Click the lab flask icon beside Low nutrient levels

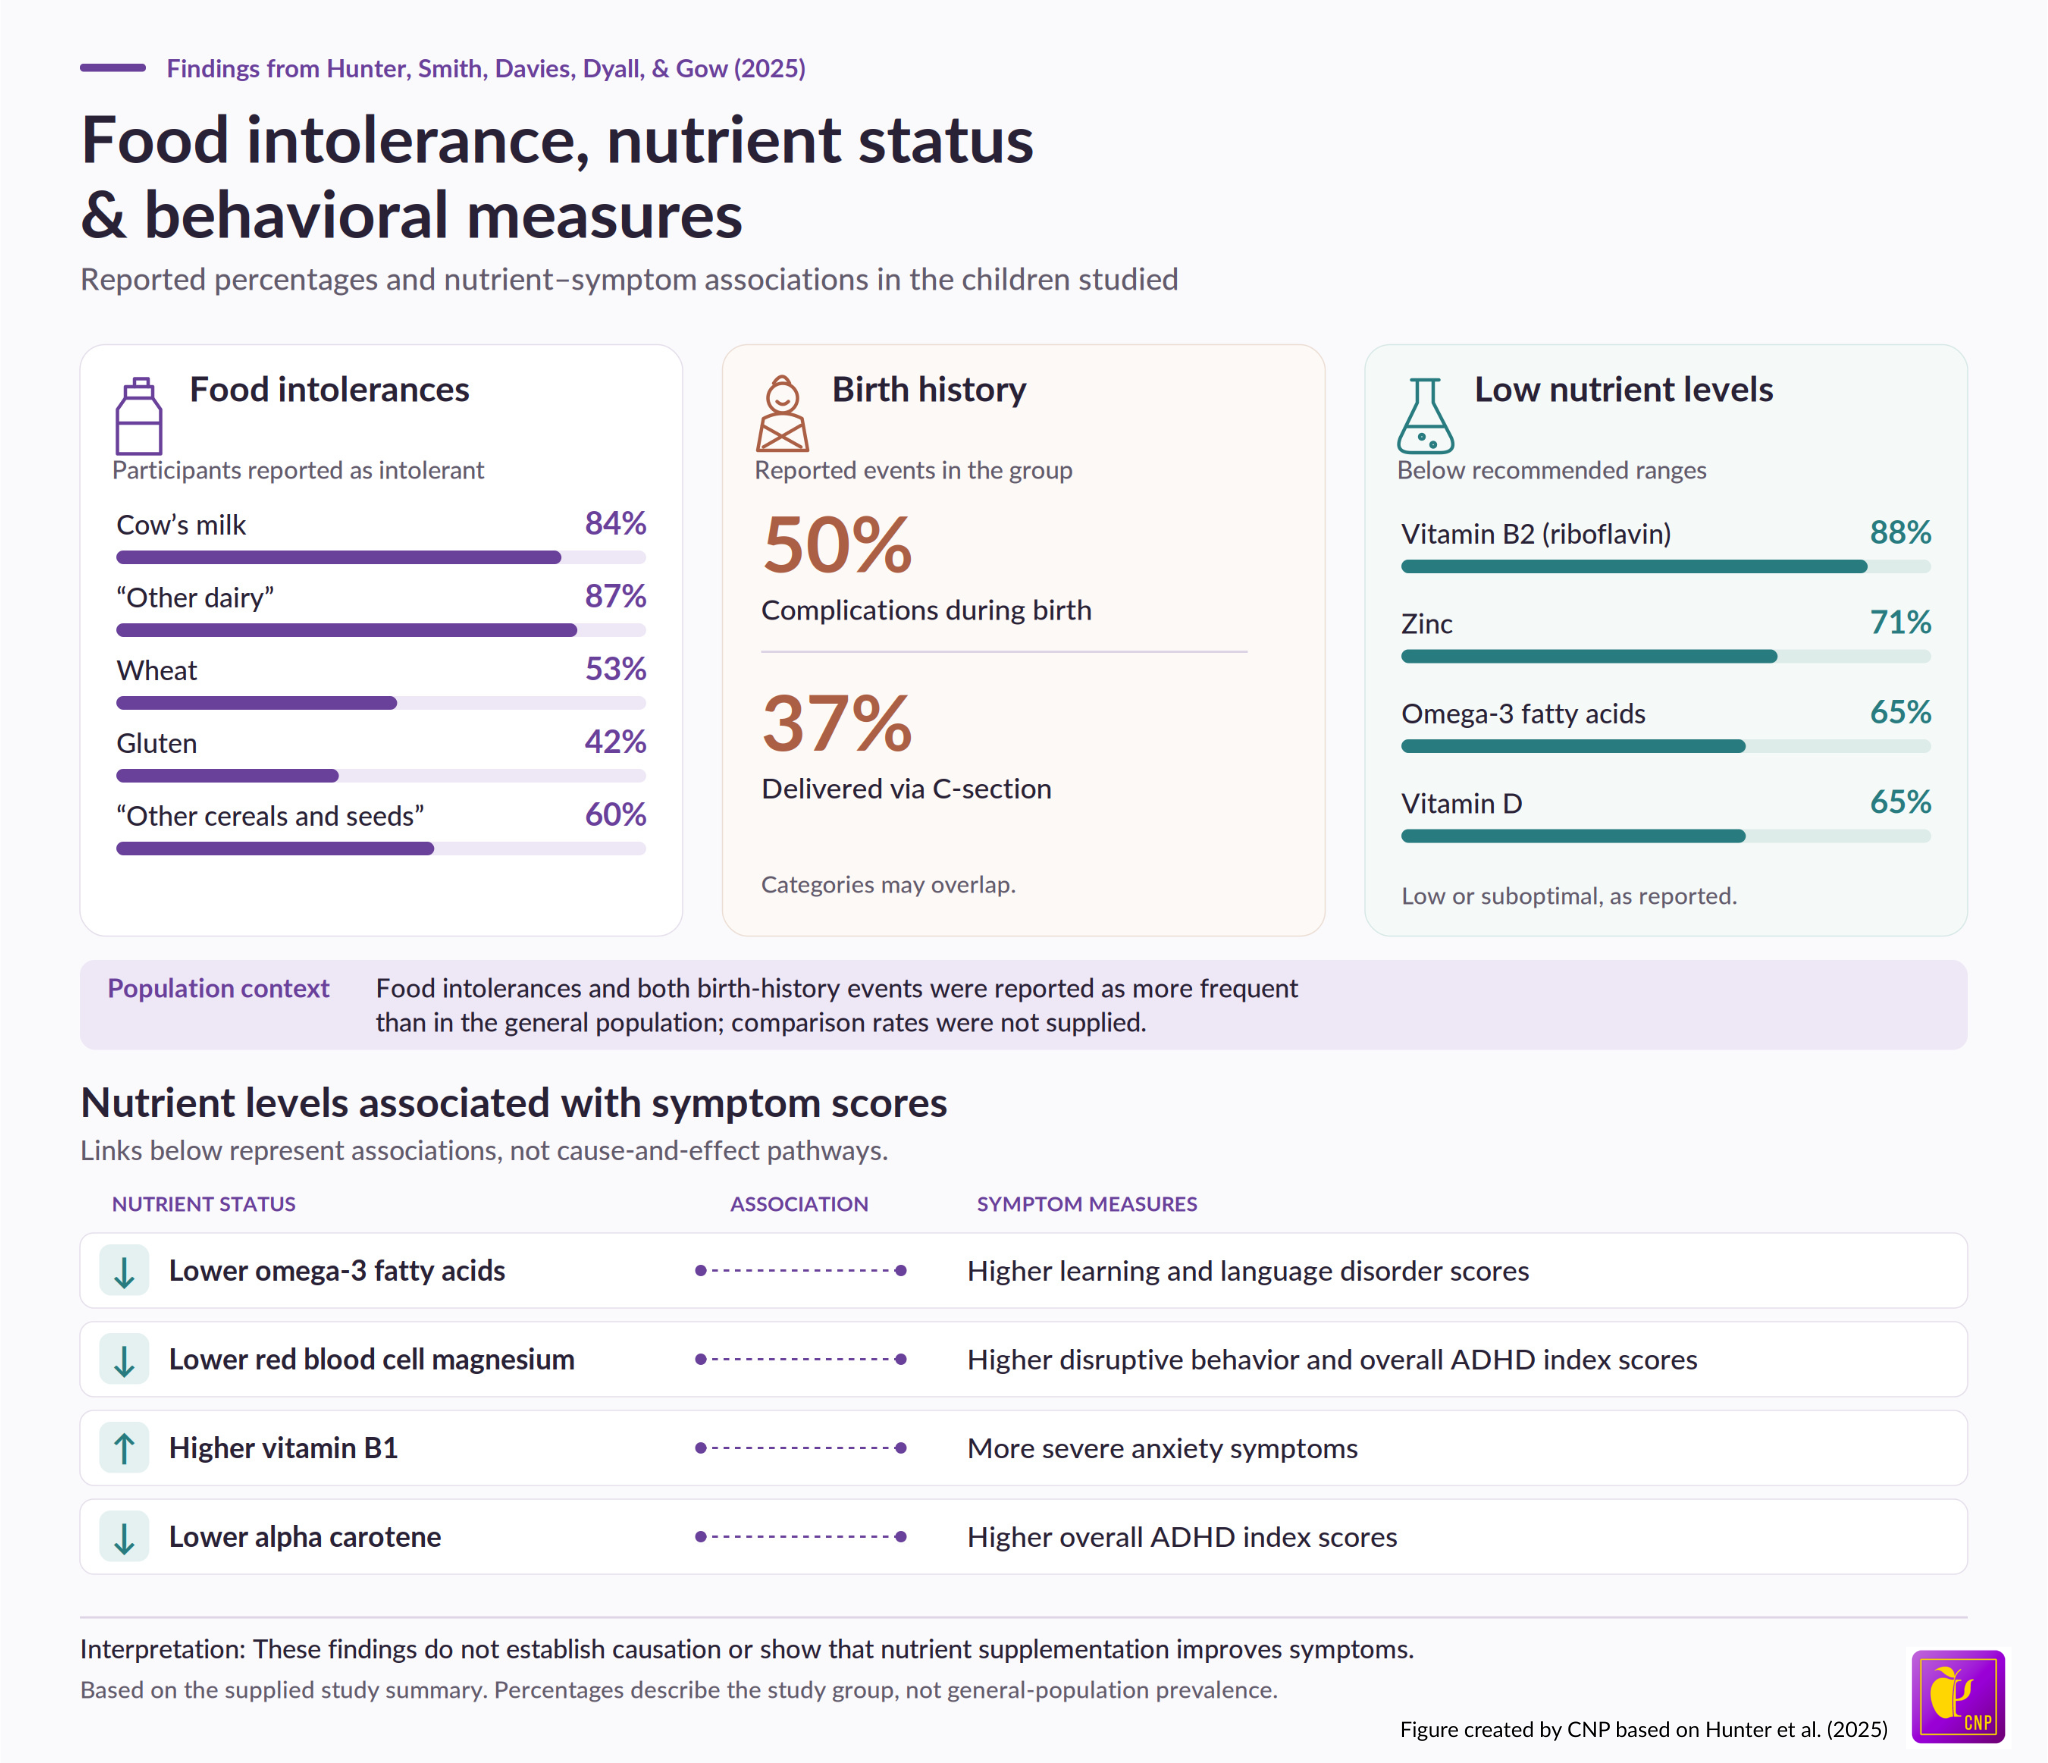tap(1425, 416)
